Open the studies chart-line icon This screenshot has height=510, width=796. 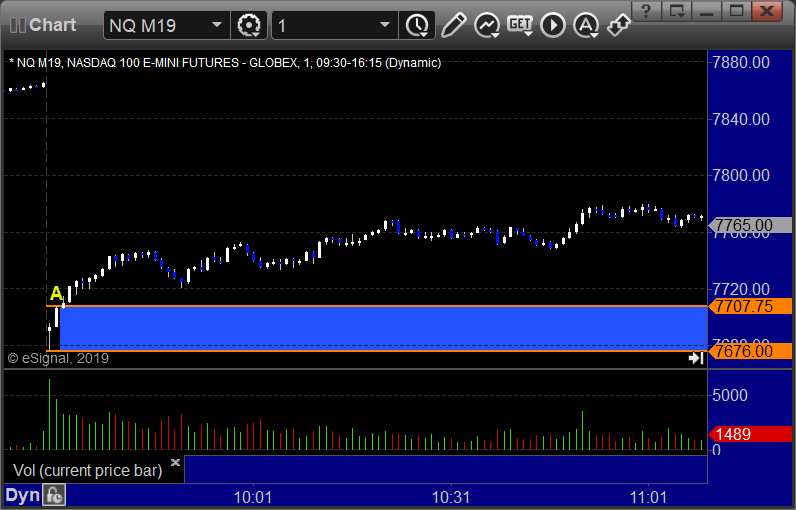(487, 25)
